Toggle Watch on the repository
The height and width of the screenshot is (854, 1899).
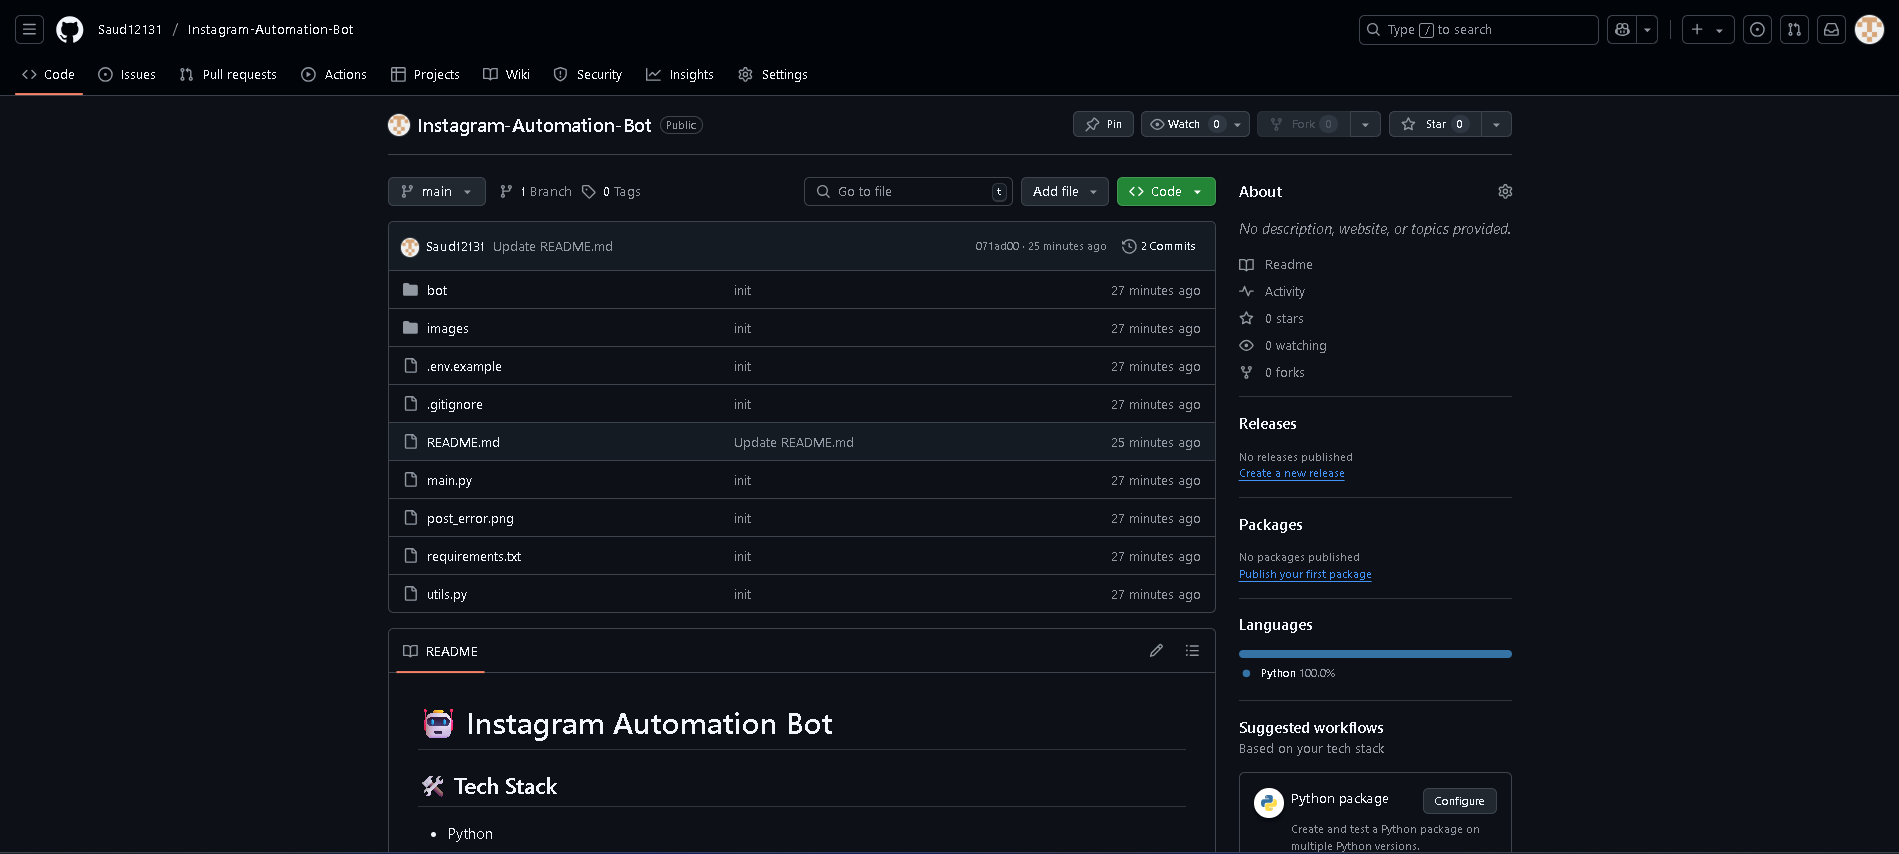(1185, 124)
